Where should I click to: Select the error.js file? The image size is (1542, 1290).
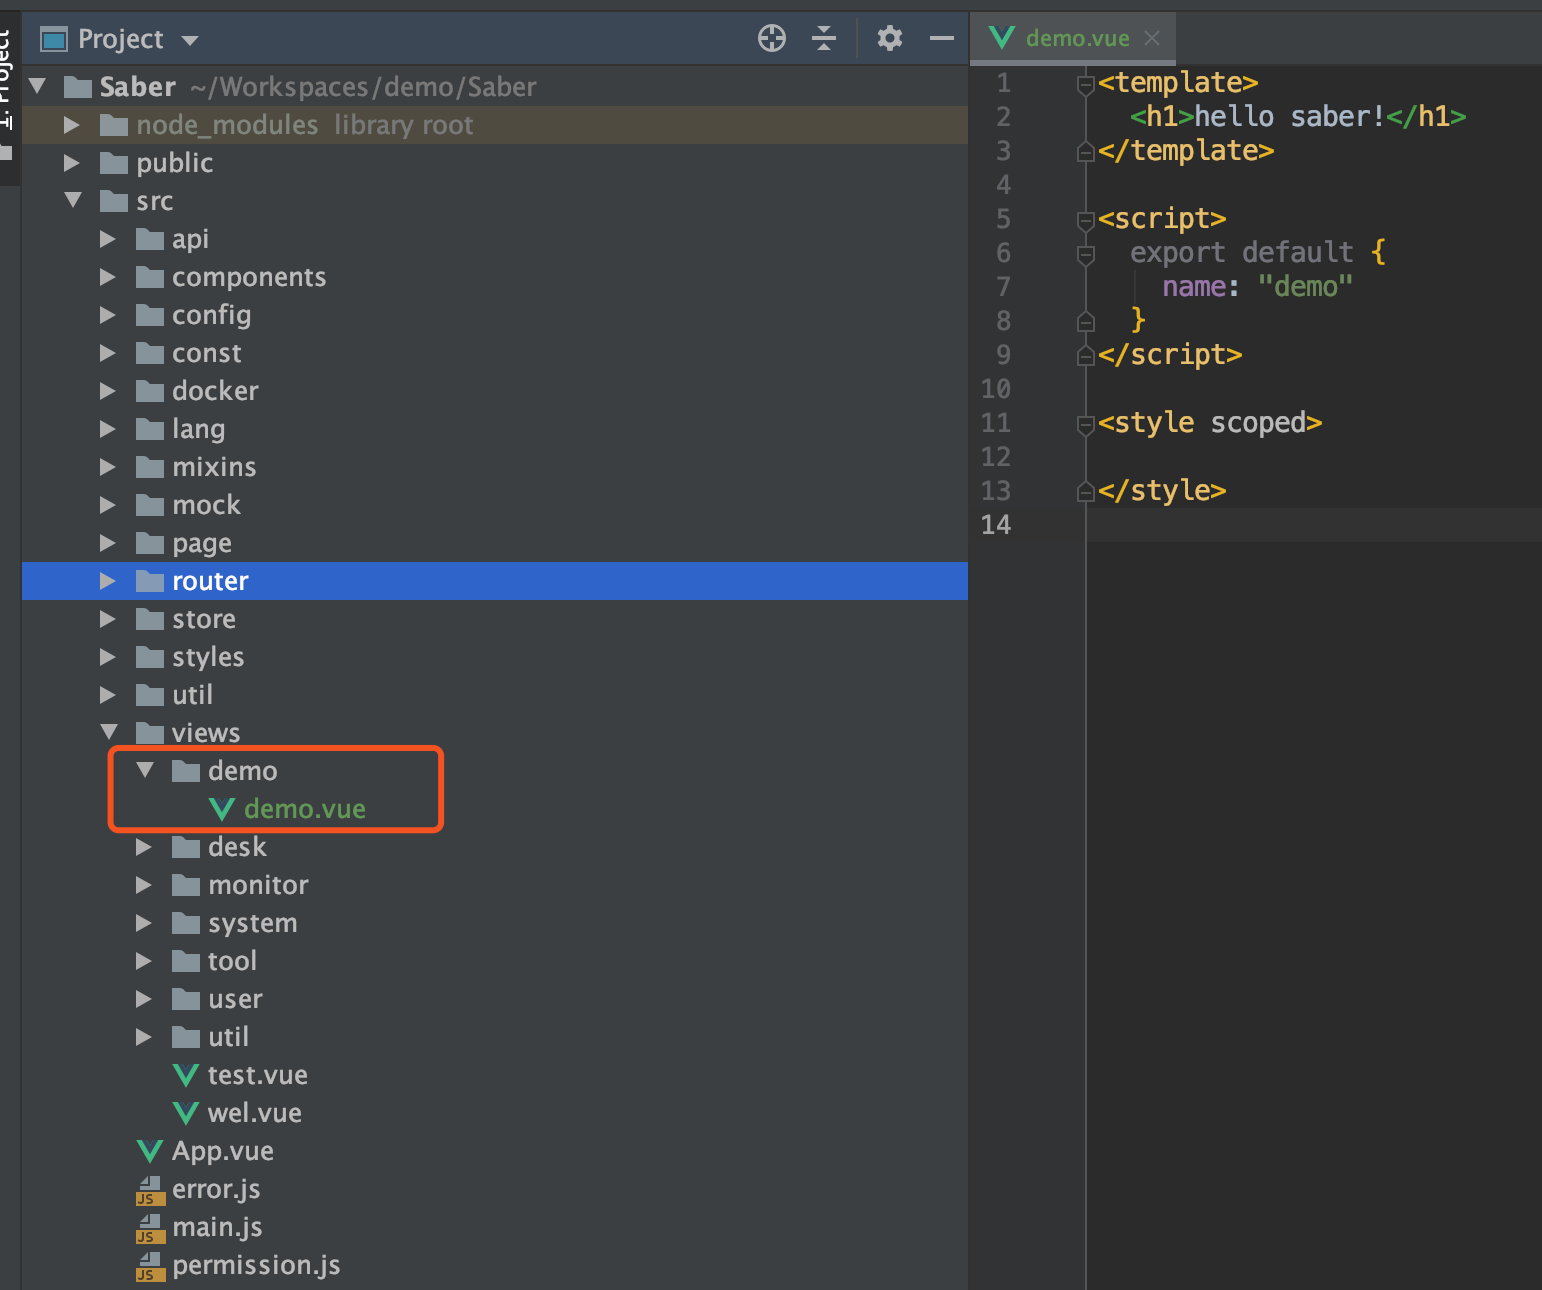495,1189
